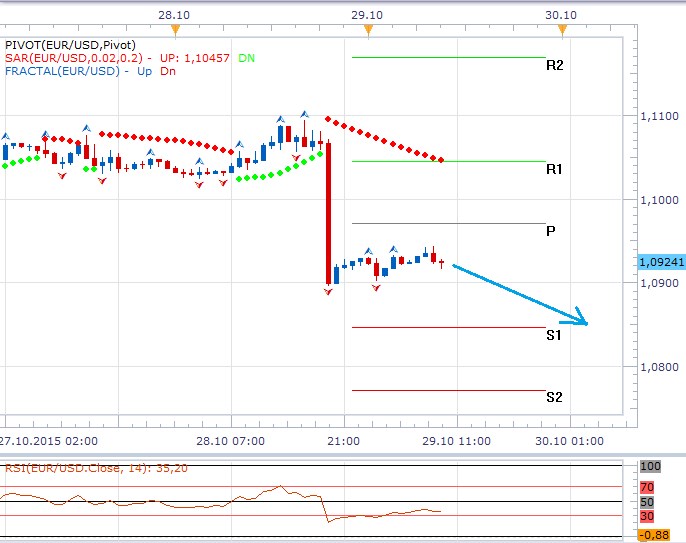Select the orange marker below 30.10 date
Viewport: 686px width, 543px height.
[x=562, y=31]
